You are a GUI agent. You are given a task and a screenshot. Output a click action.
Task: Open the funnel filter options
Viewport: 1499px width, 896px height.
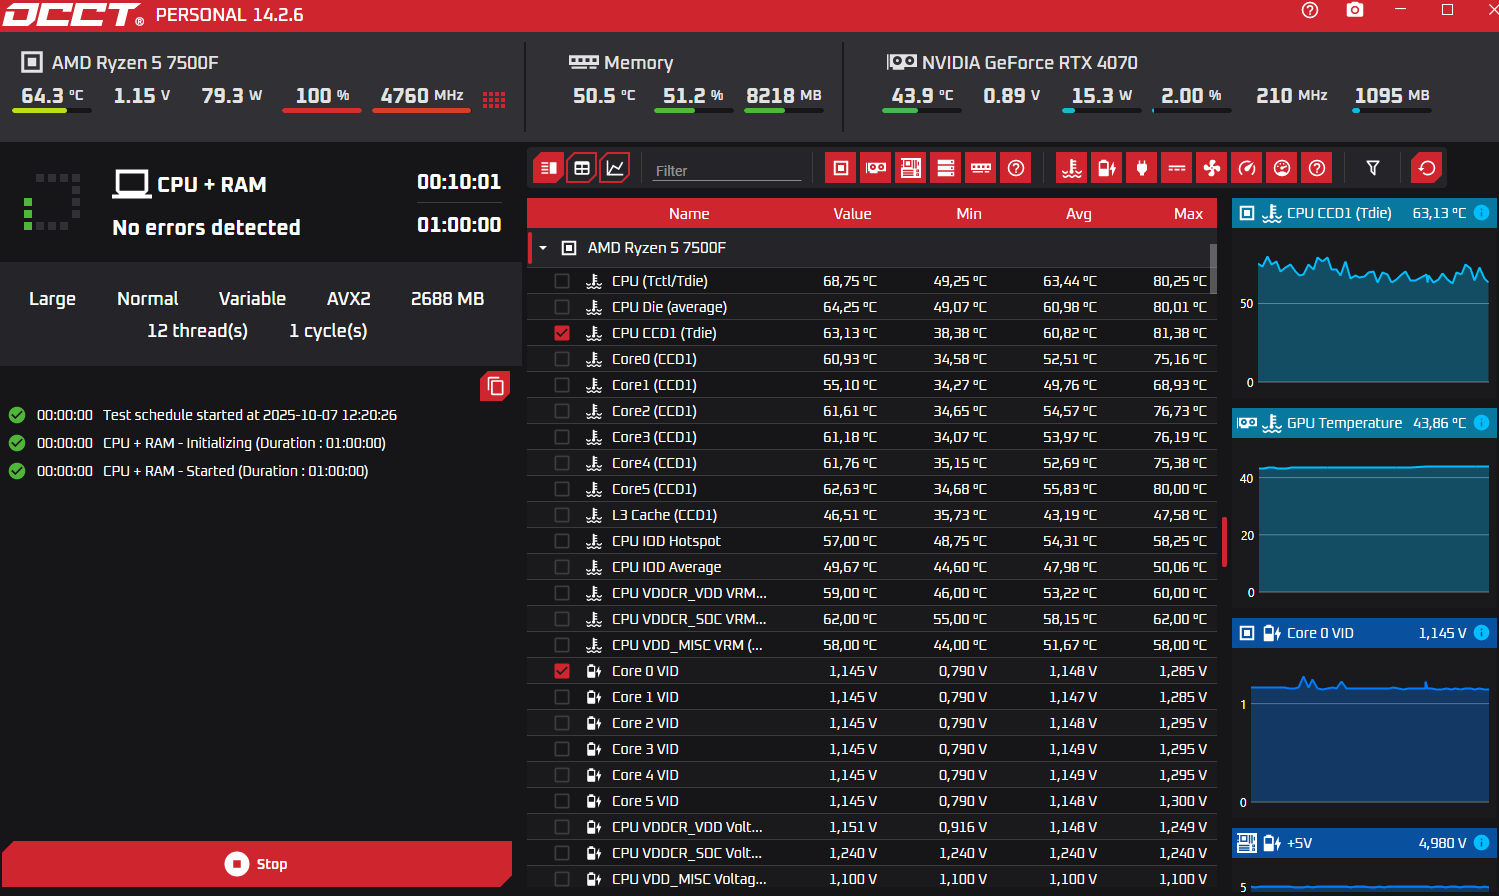1373,168
